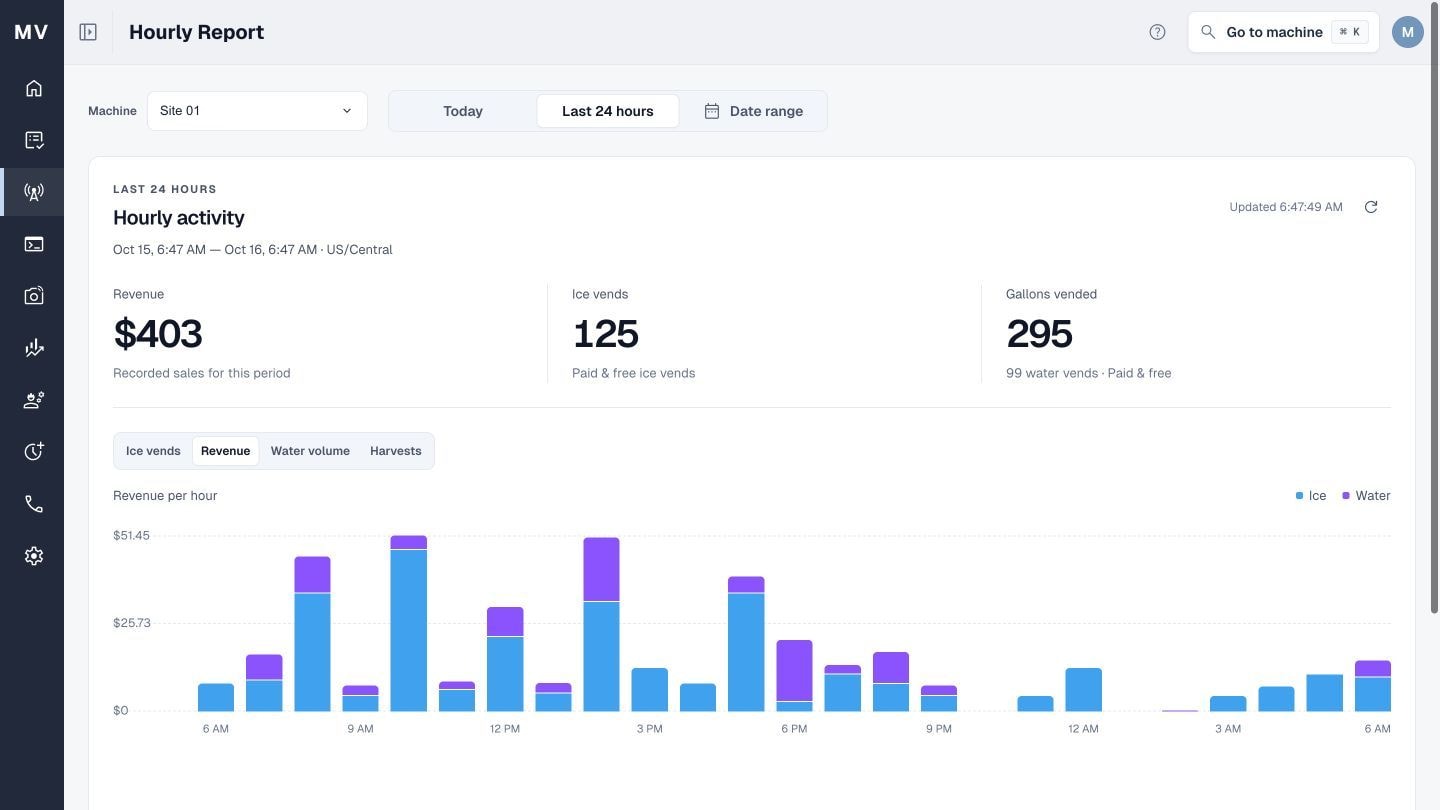Switch to Today time range
This screenshot has width=1440, height=810.
pyautogui.click(x=463, y=111)
